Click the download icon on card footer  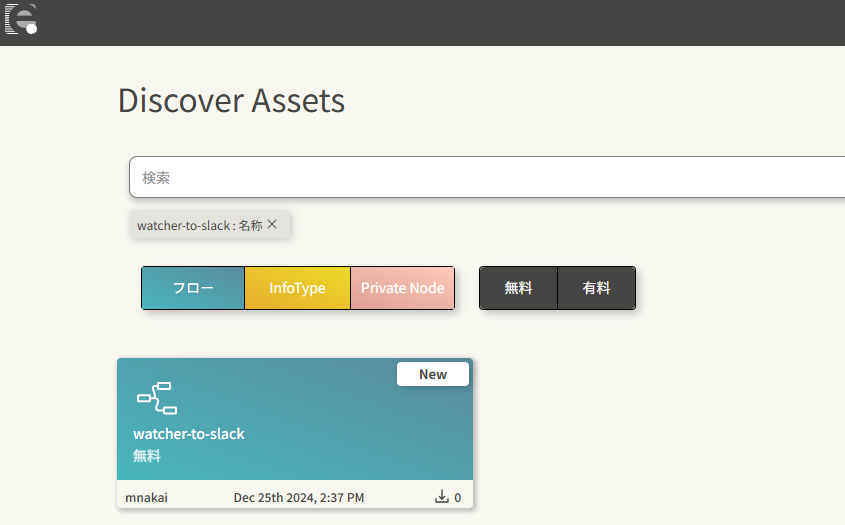click(441, 496)
